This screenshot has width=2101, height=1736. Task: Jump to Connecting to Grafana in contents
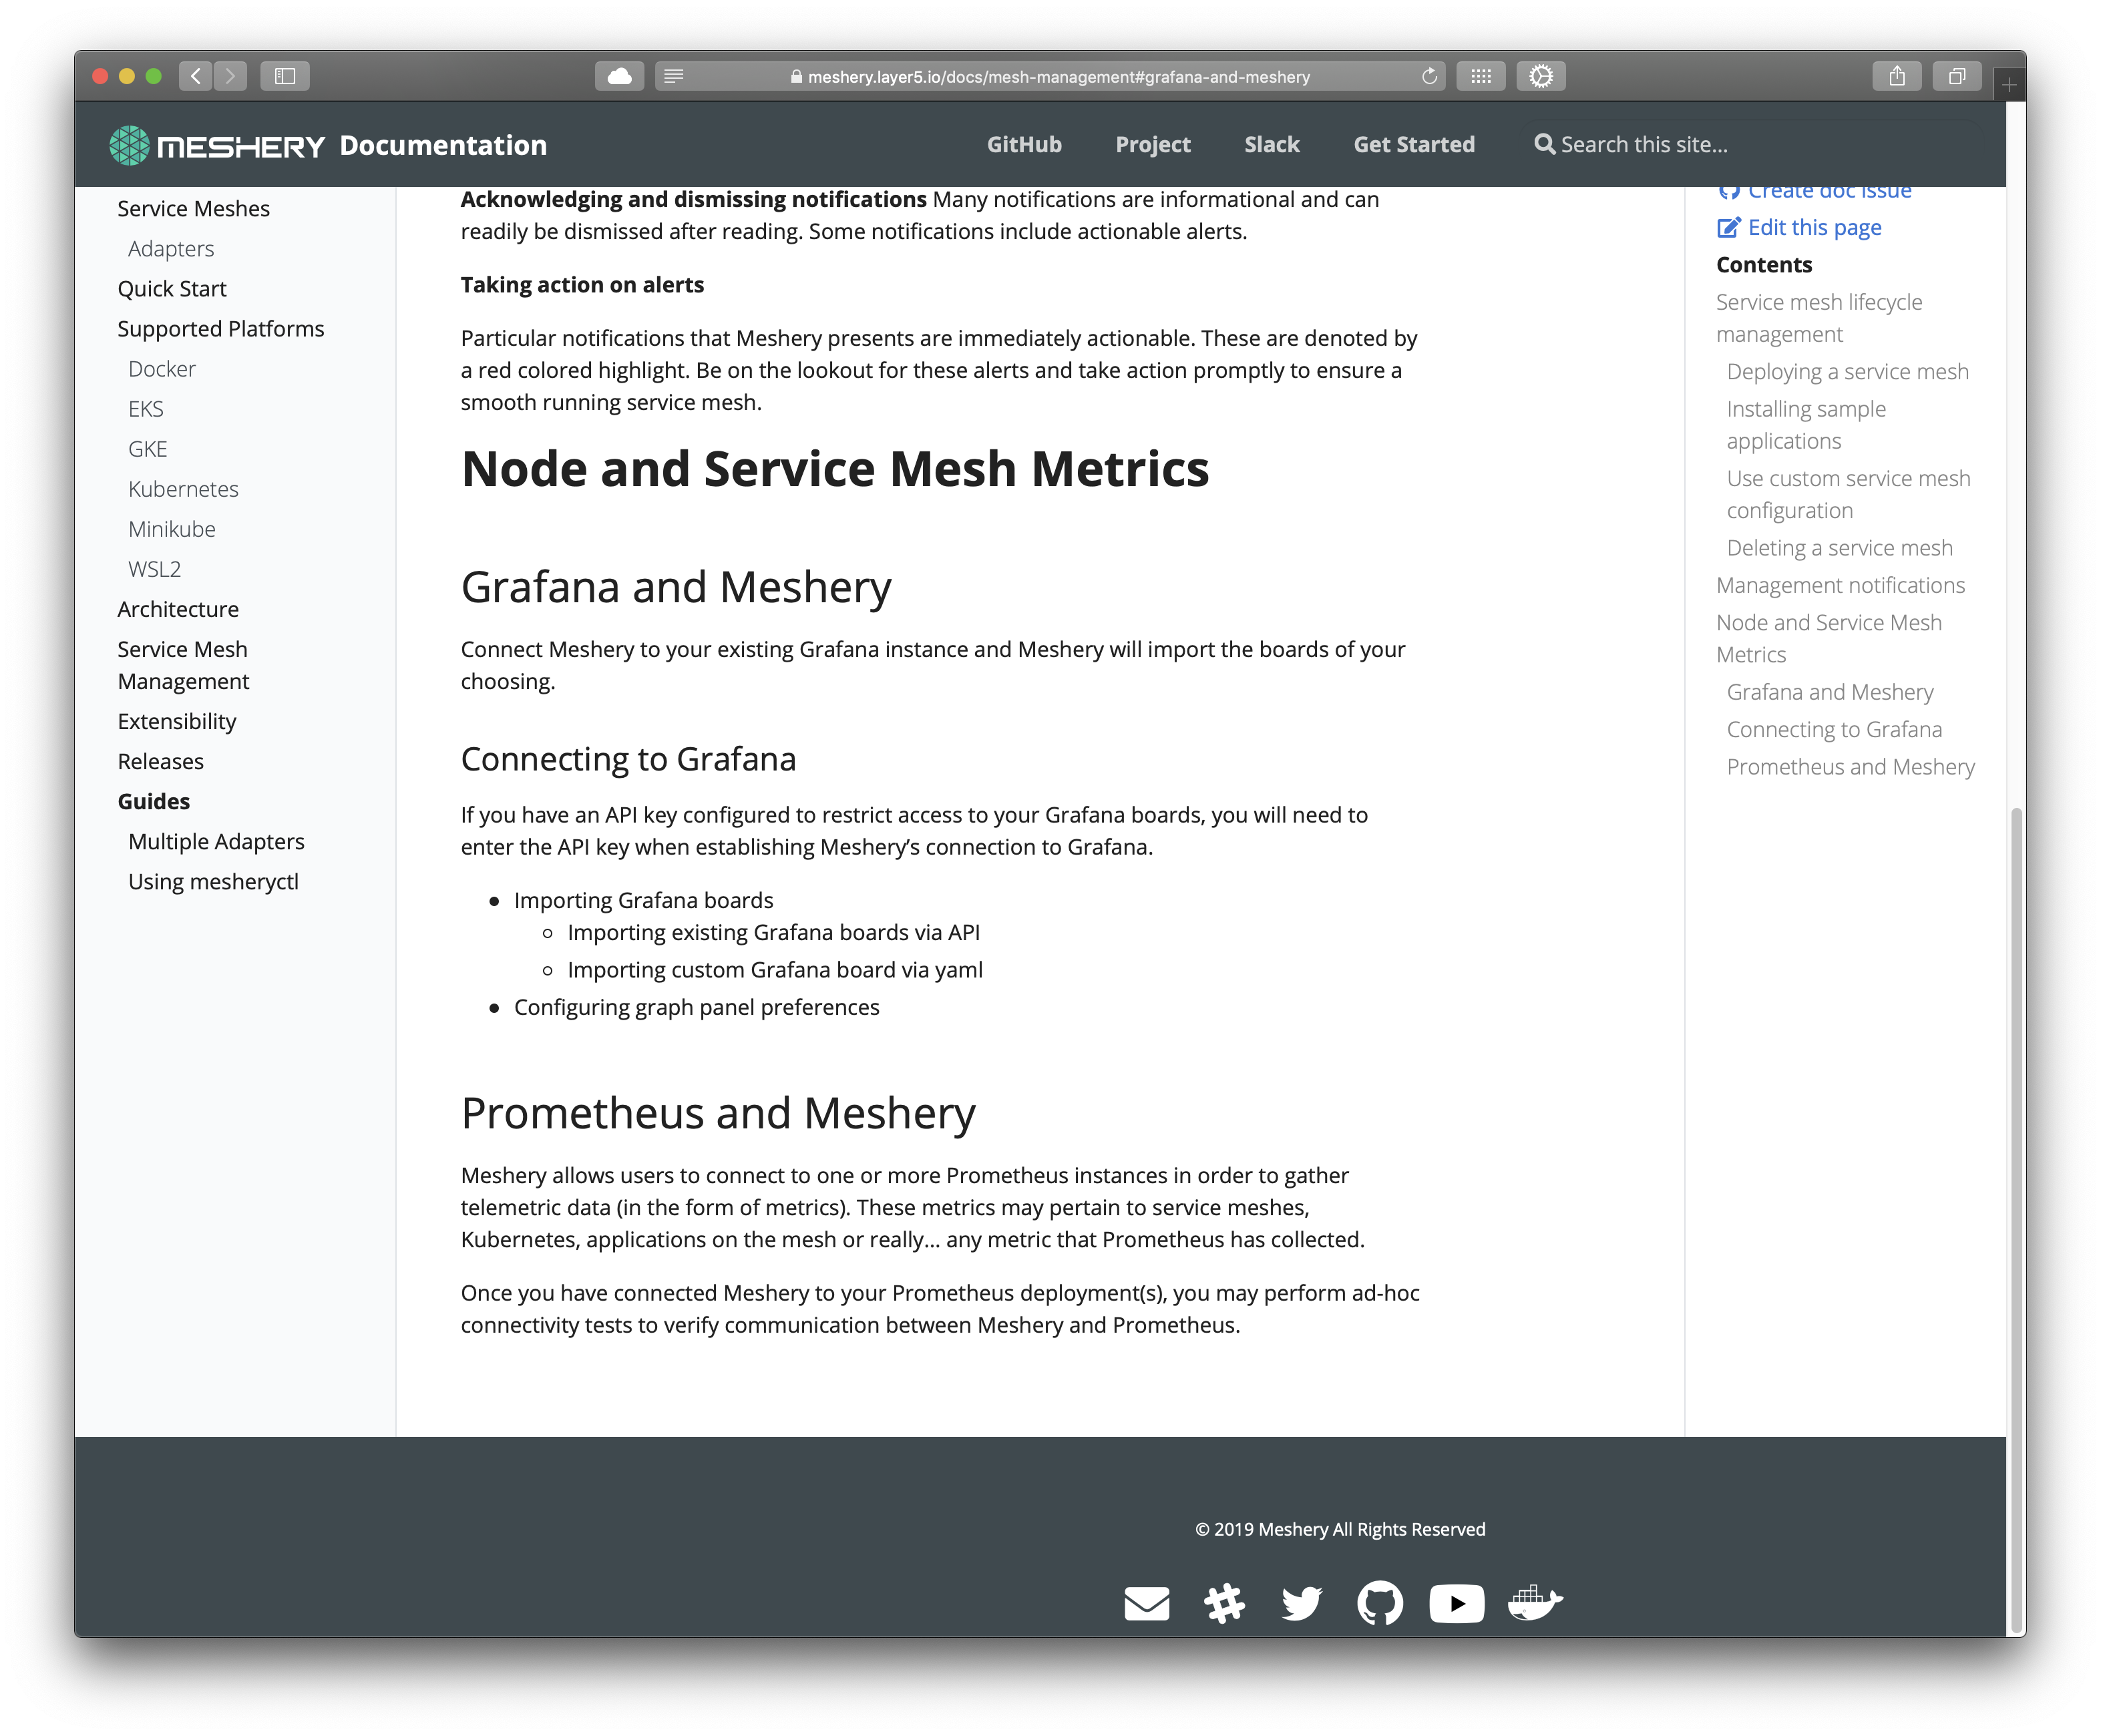click(1835, 729)
